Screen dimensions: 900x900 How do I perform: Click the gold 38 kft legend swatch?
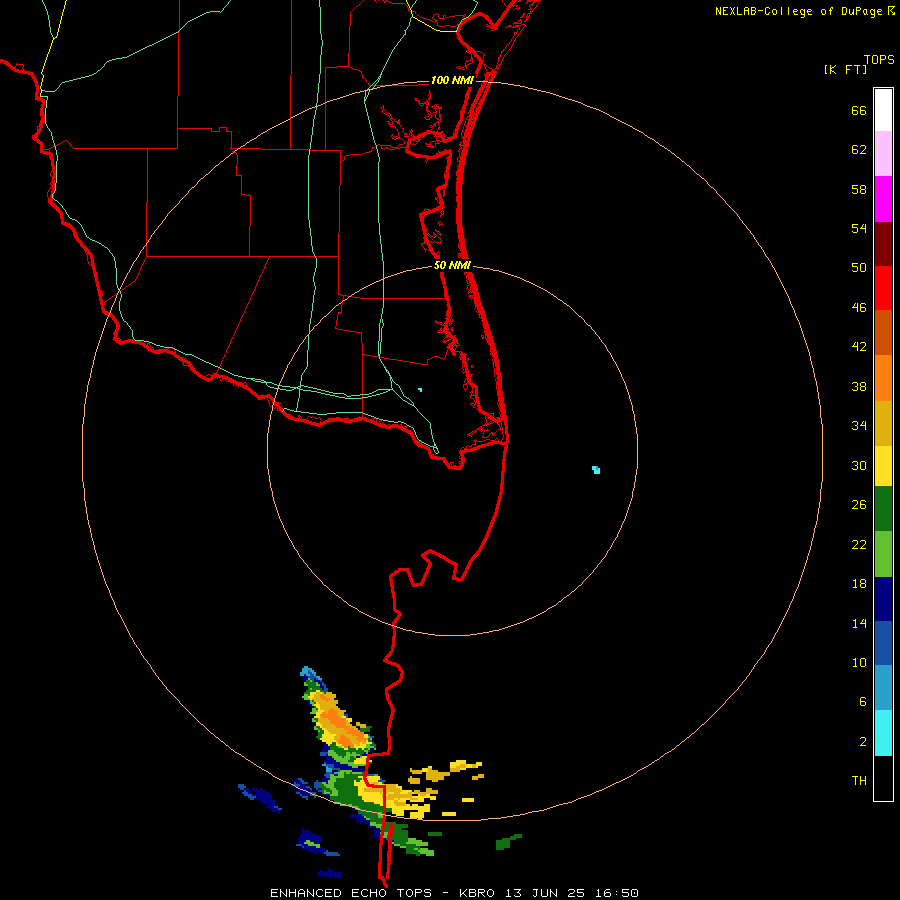tap(883, 423)
